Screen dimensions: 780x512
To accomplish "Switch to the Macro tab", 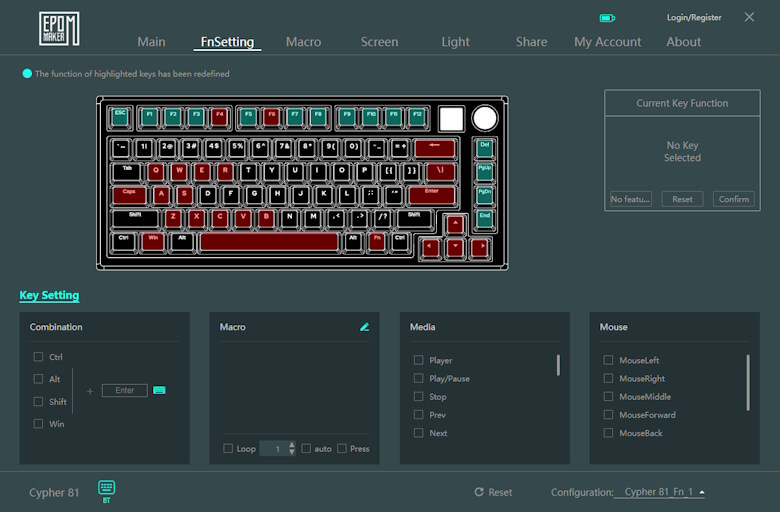I will pyautogui.click(x=303, y=42).
